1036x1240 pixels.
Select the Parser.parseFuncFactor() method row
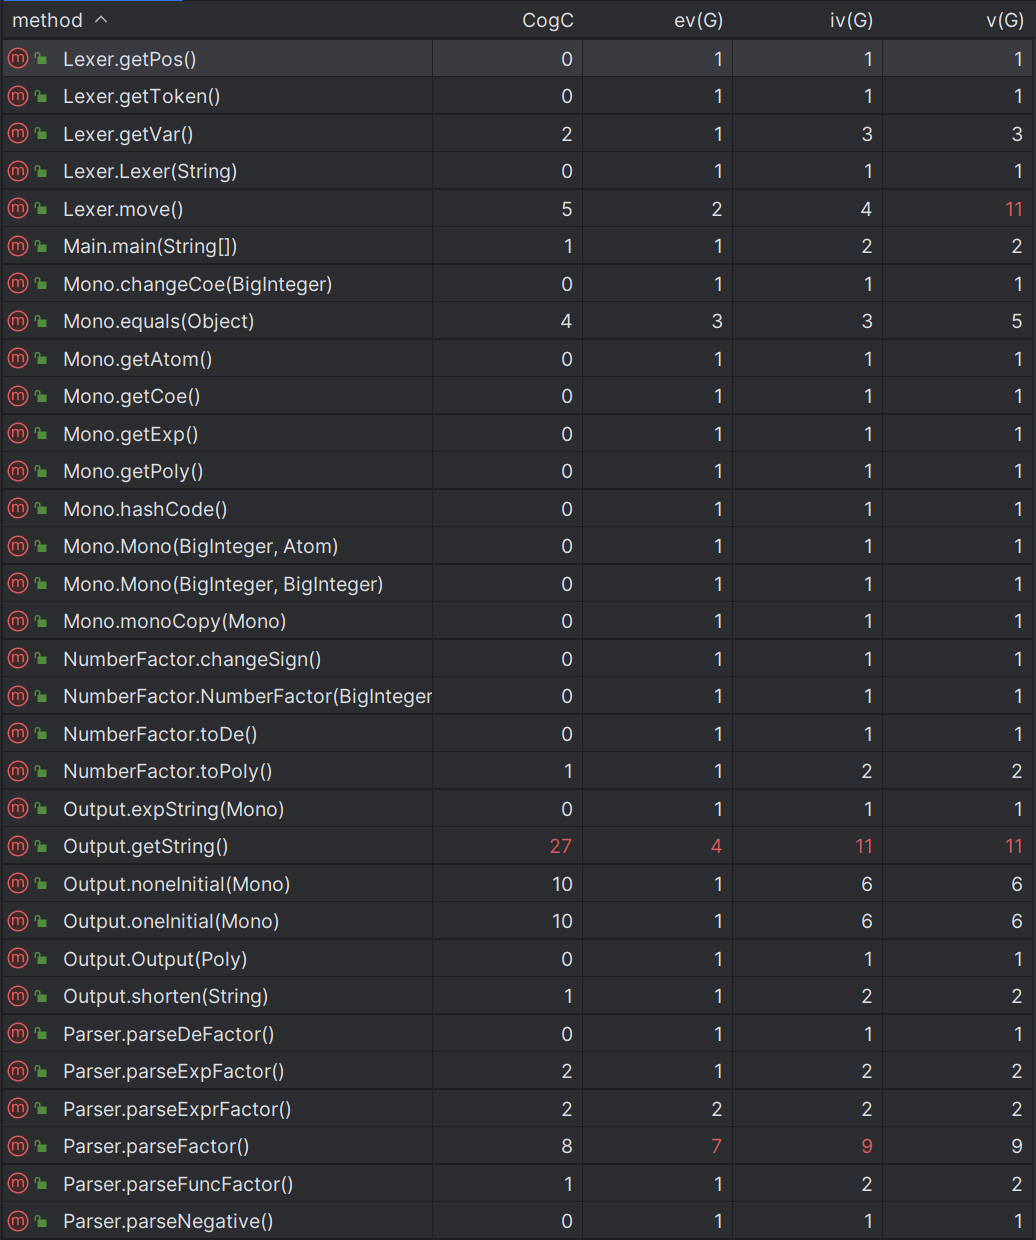tap(518, 1184)
